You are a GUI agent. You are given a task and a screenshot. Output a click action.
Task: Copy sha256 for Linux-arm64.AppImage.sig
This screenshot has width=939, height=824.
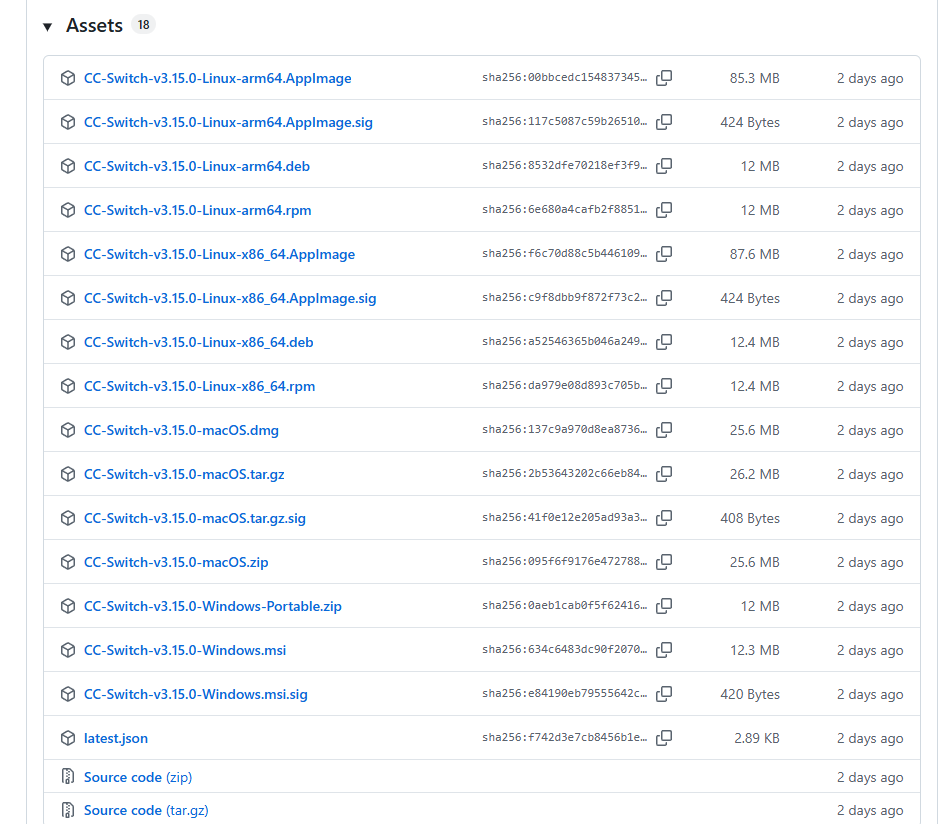pos(664,122)
